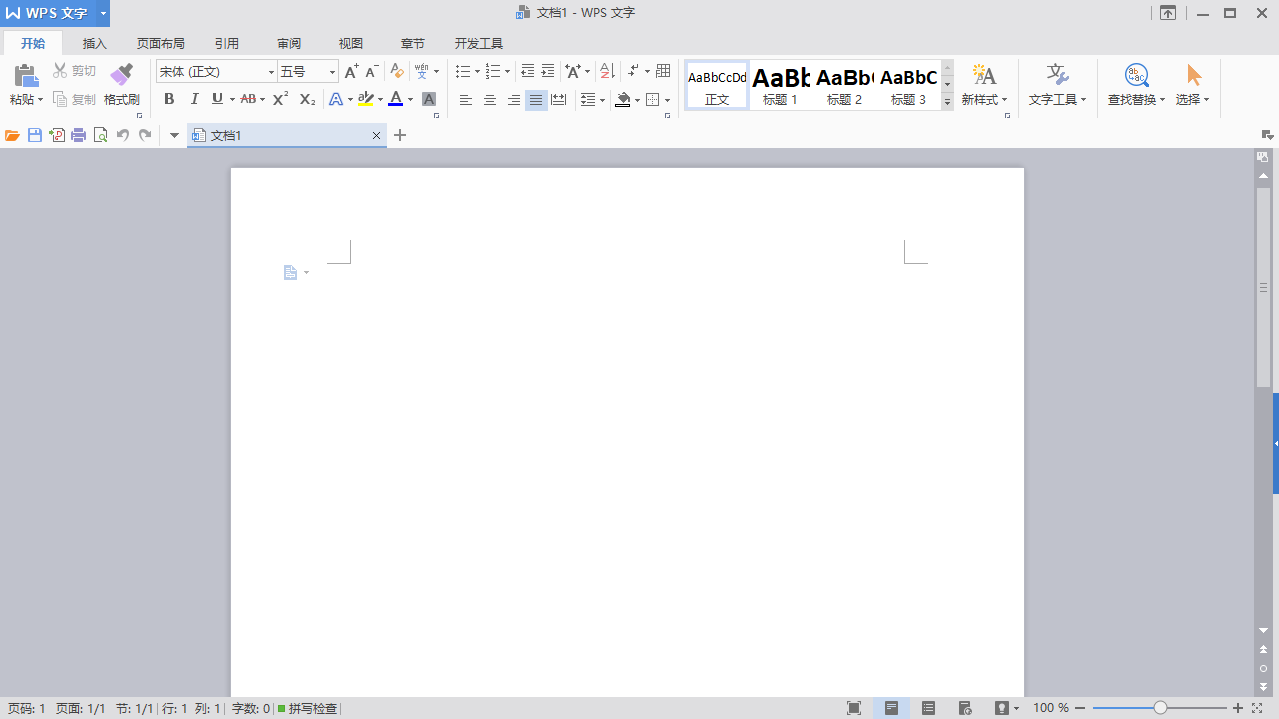Click the Format Painter (格式刷) icon
The width and height of the screenshot is (1279, 719).
121,76
